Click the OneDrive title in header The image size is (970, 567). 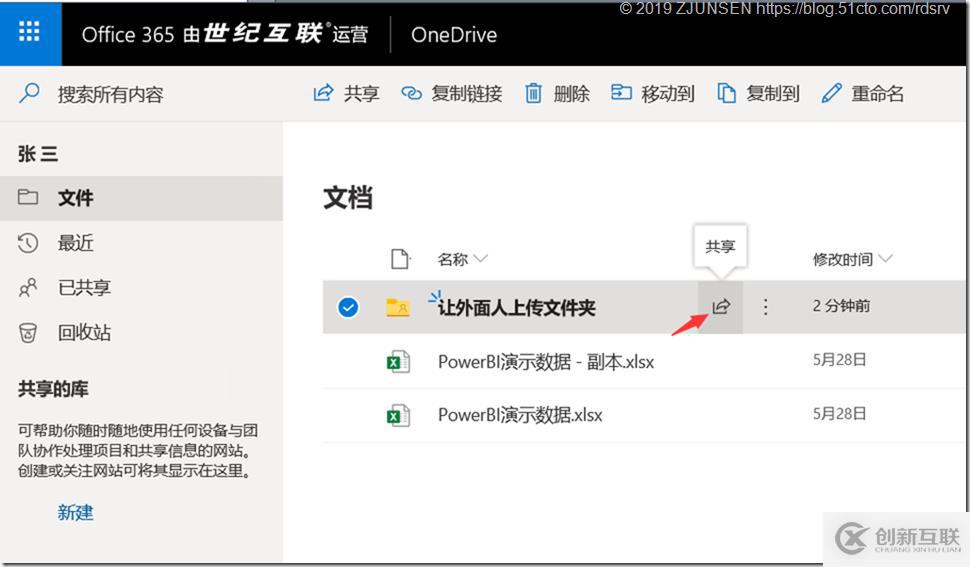point(454,35)
